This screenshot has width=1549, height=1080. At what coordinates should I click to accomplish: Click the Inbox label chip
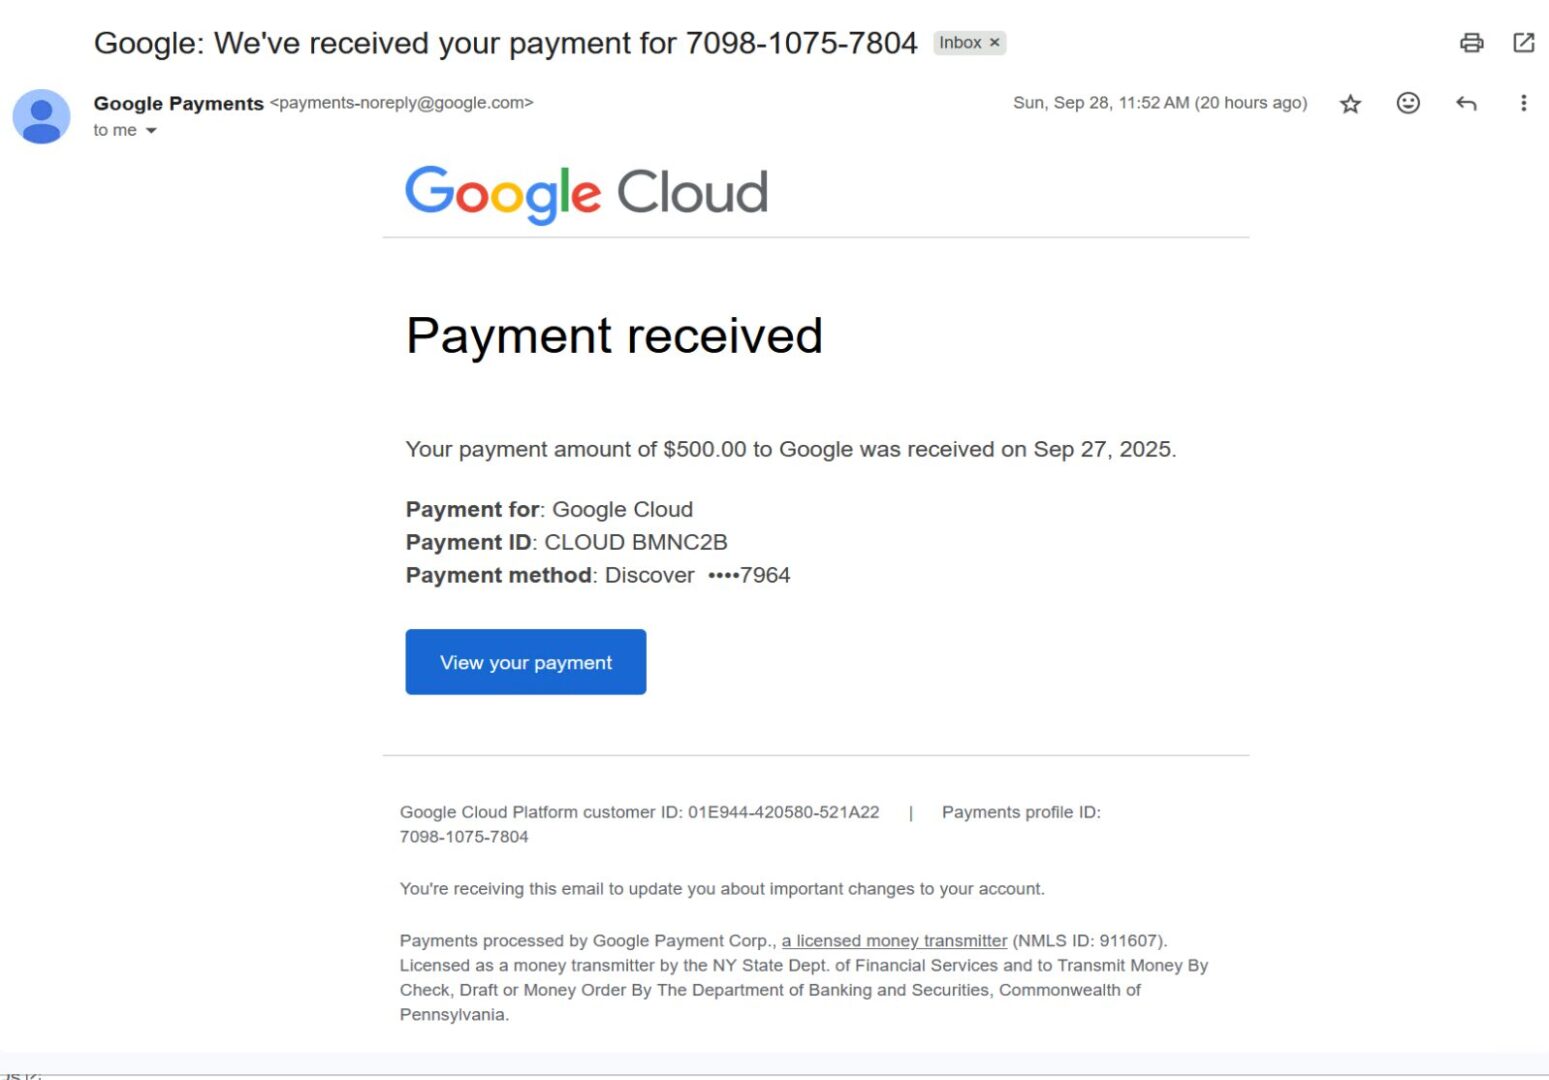959,43
